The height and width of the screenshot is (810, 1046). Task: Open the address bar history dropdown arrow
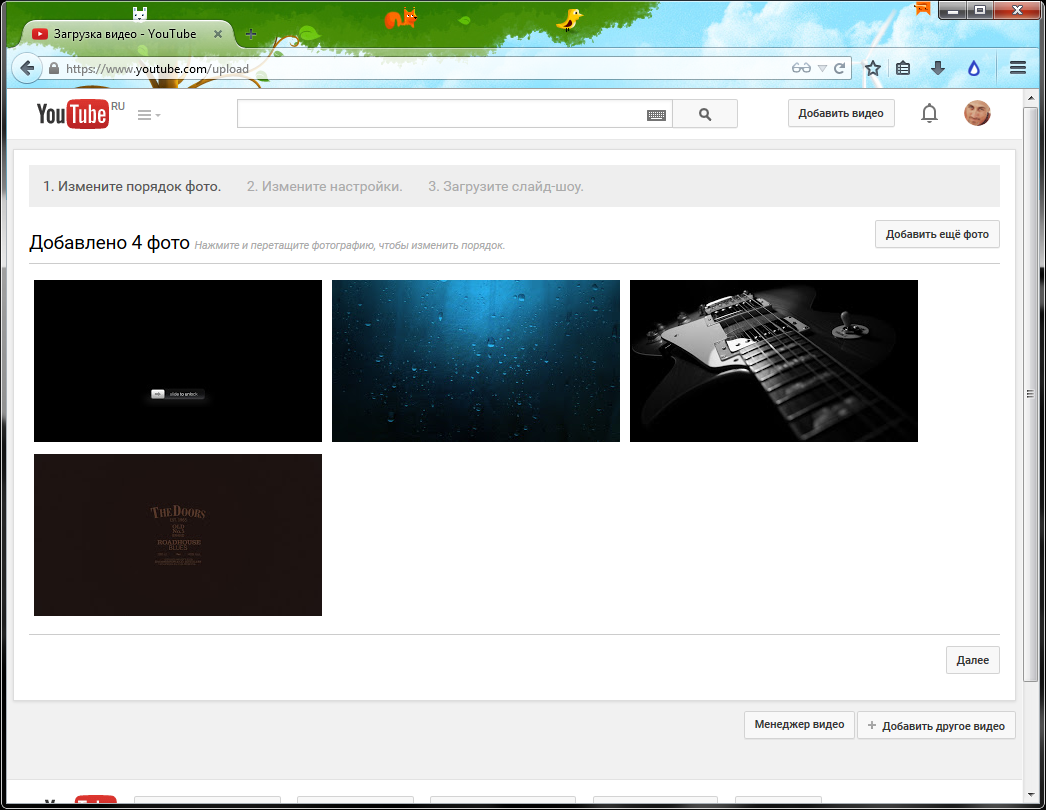pyautogui.click(x=822, y=68)
